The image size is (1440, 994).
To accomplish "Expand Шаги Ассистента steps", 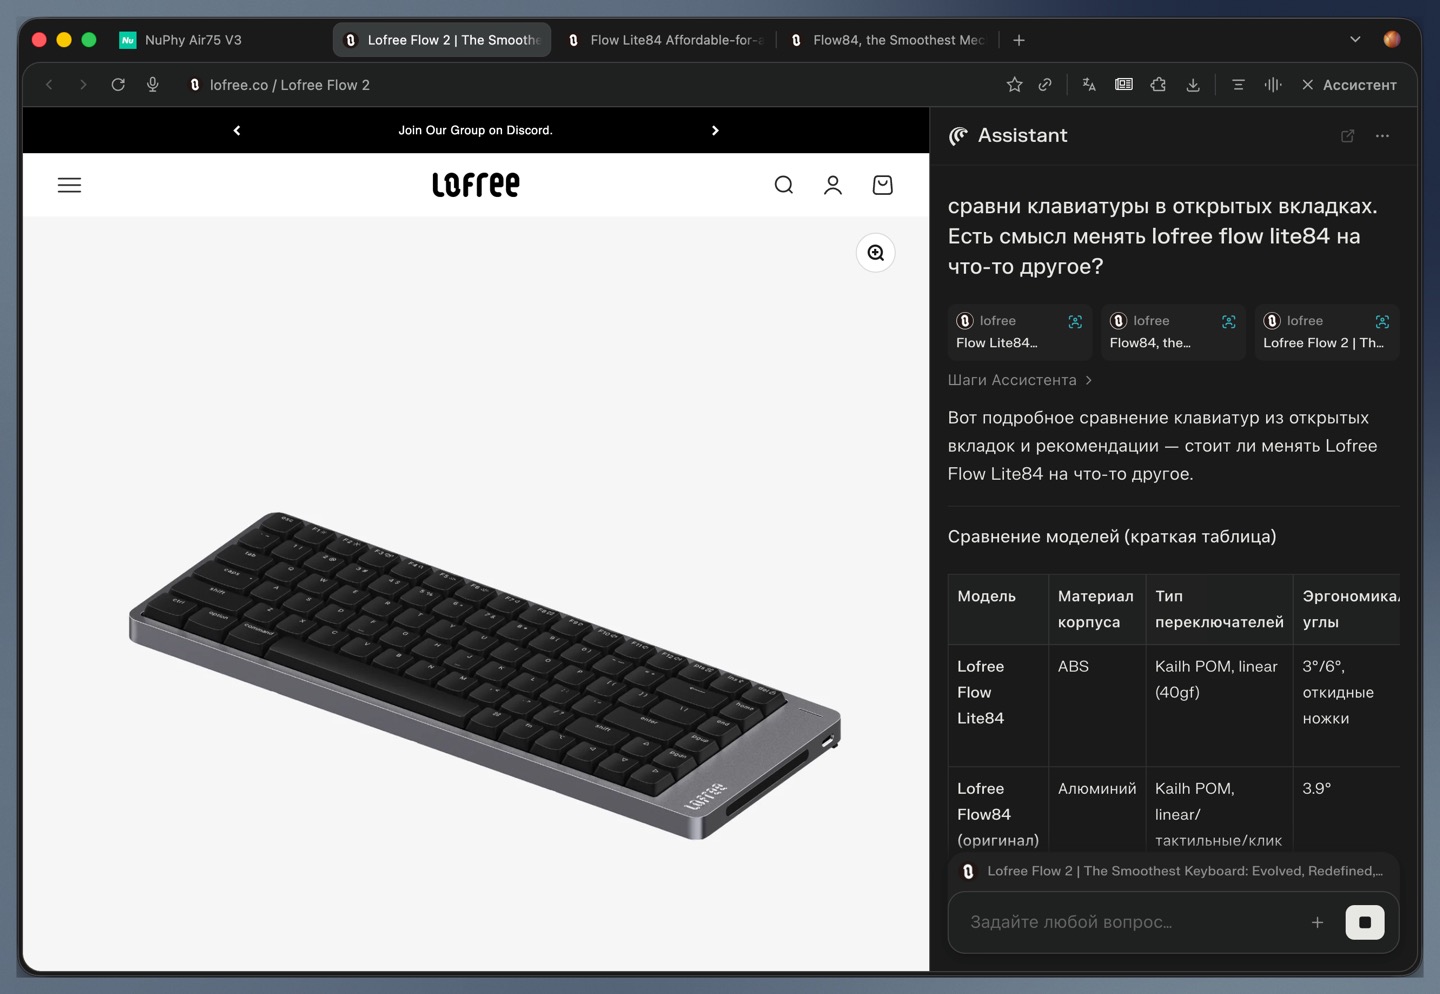I will pos(1020,380).
